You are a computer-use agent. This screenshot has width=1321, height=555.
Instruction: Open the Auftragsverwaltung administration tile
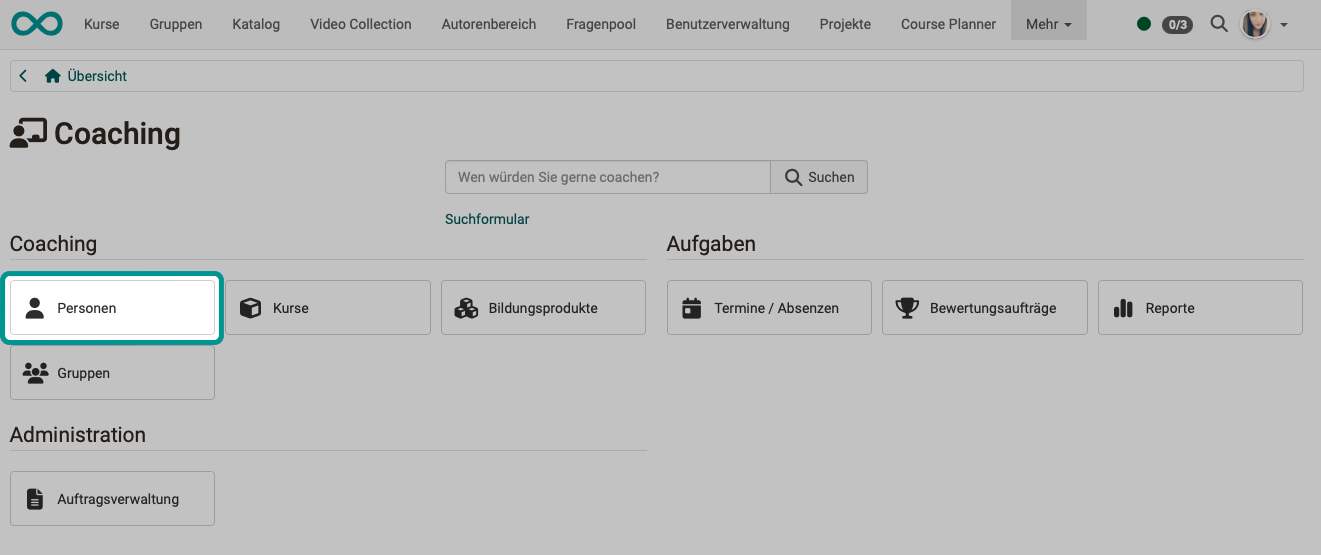pos(112,499)
